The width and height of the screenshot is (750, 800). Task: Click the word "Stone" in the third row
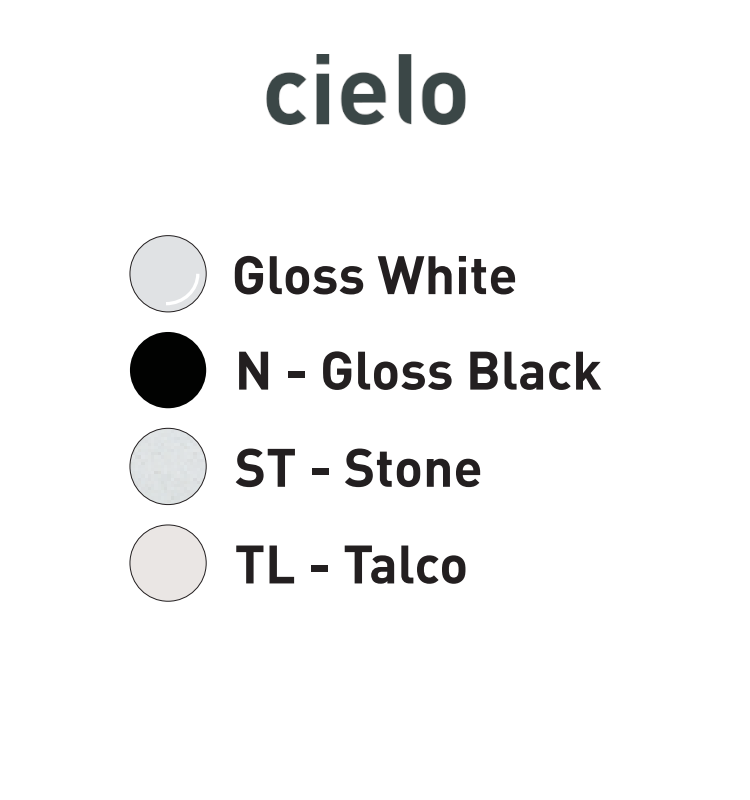[412, 468]
